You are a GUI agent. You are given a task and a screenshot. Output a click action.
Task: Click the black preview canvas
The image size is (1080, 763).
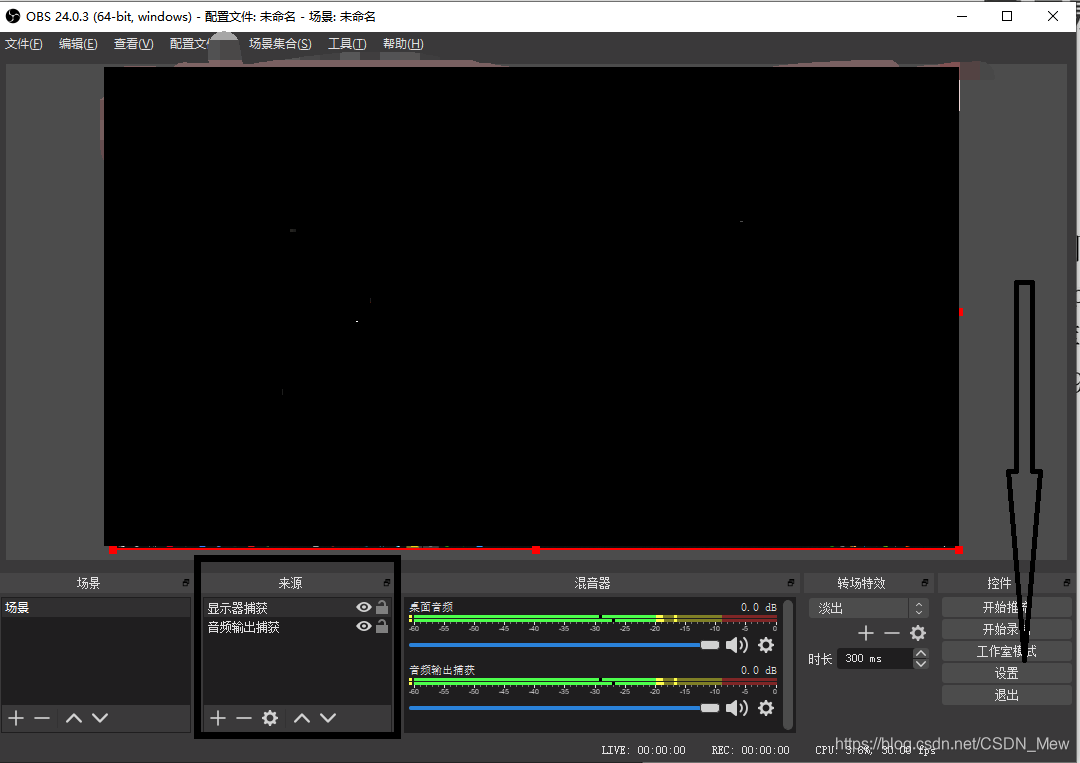tap(531, 306)
